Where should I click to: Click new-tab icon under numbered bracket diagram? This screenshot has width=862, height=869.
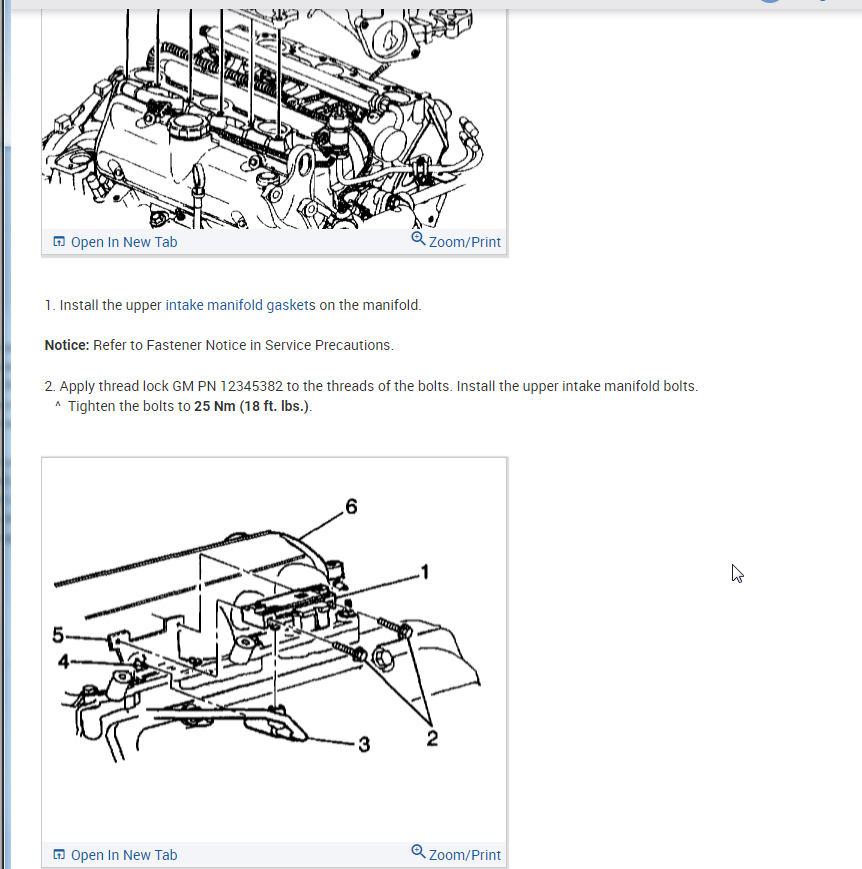[59, 855]
